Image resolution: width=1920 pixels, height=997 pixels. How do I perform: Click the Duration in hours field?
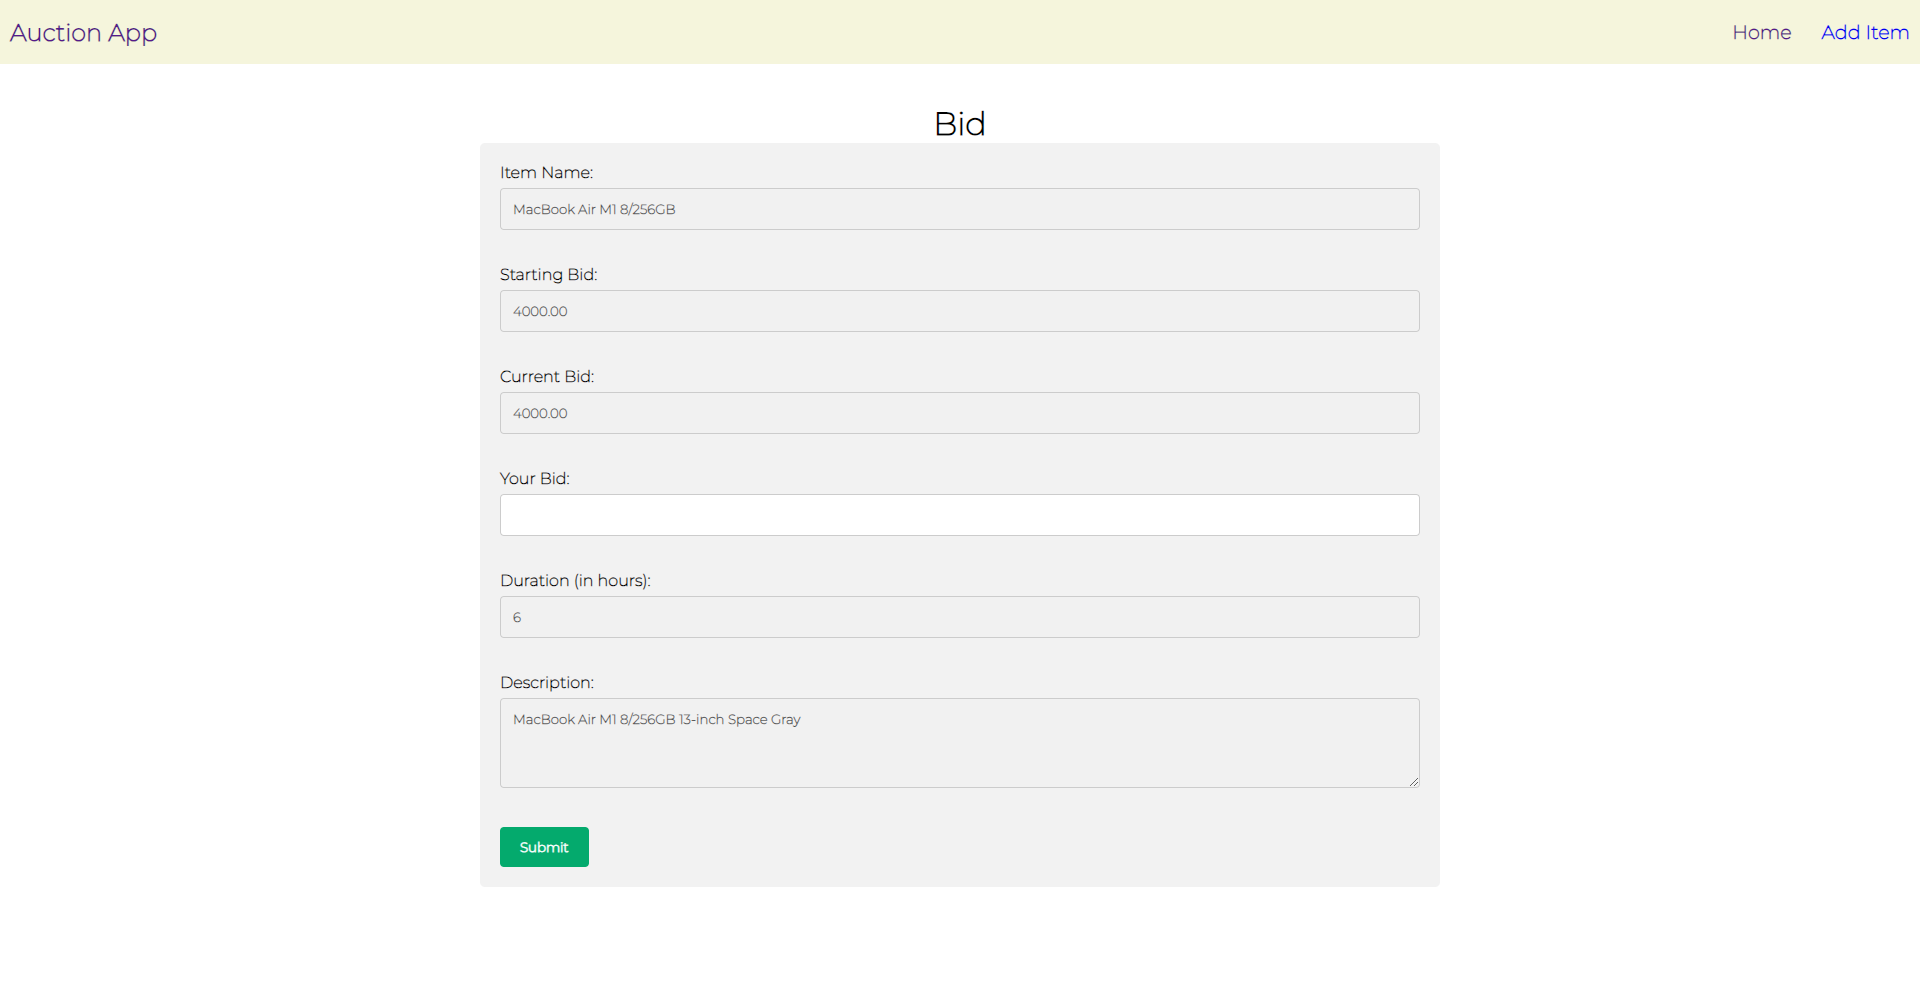coord(959,617)
